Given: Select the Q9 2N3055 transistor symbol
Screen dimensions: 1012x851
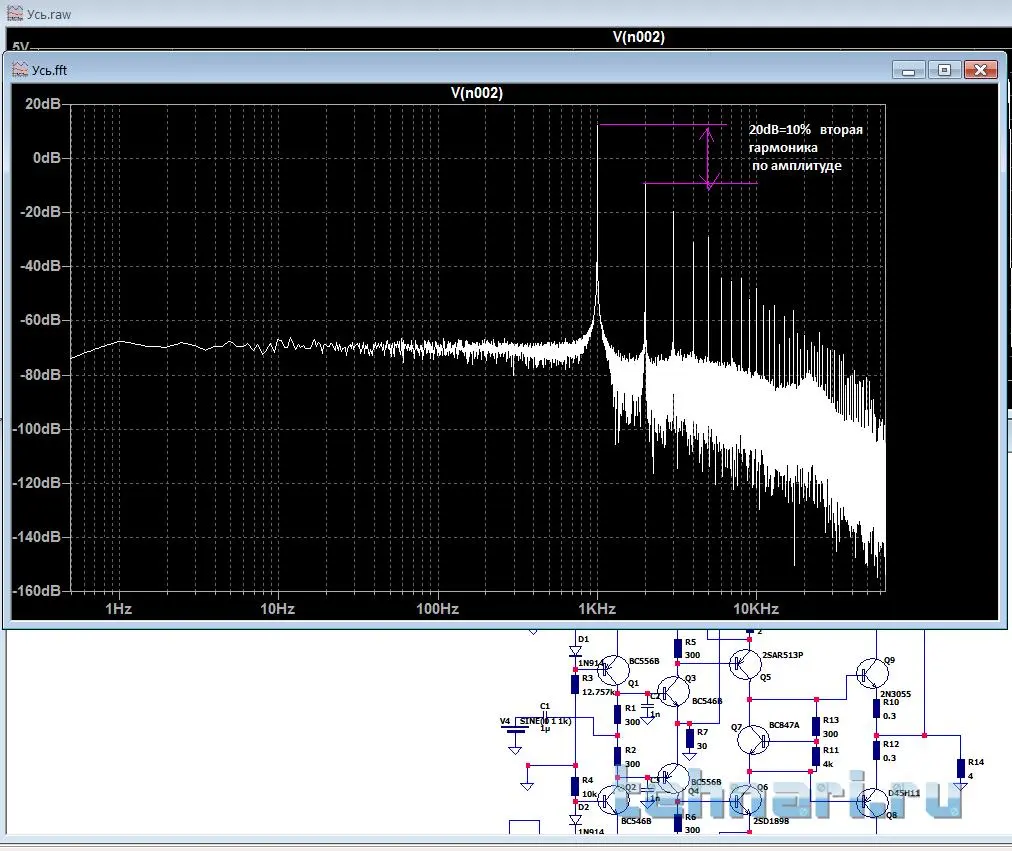Looking at the screenshot, I should tap(870, 673).
